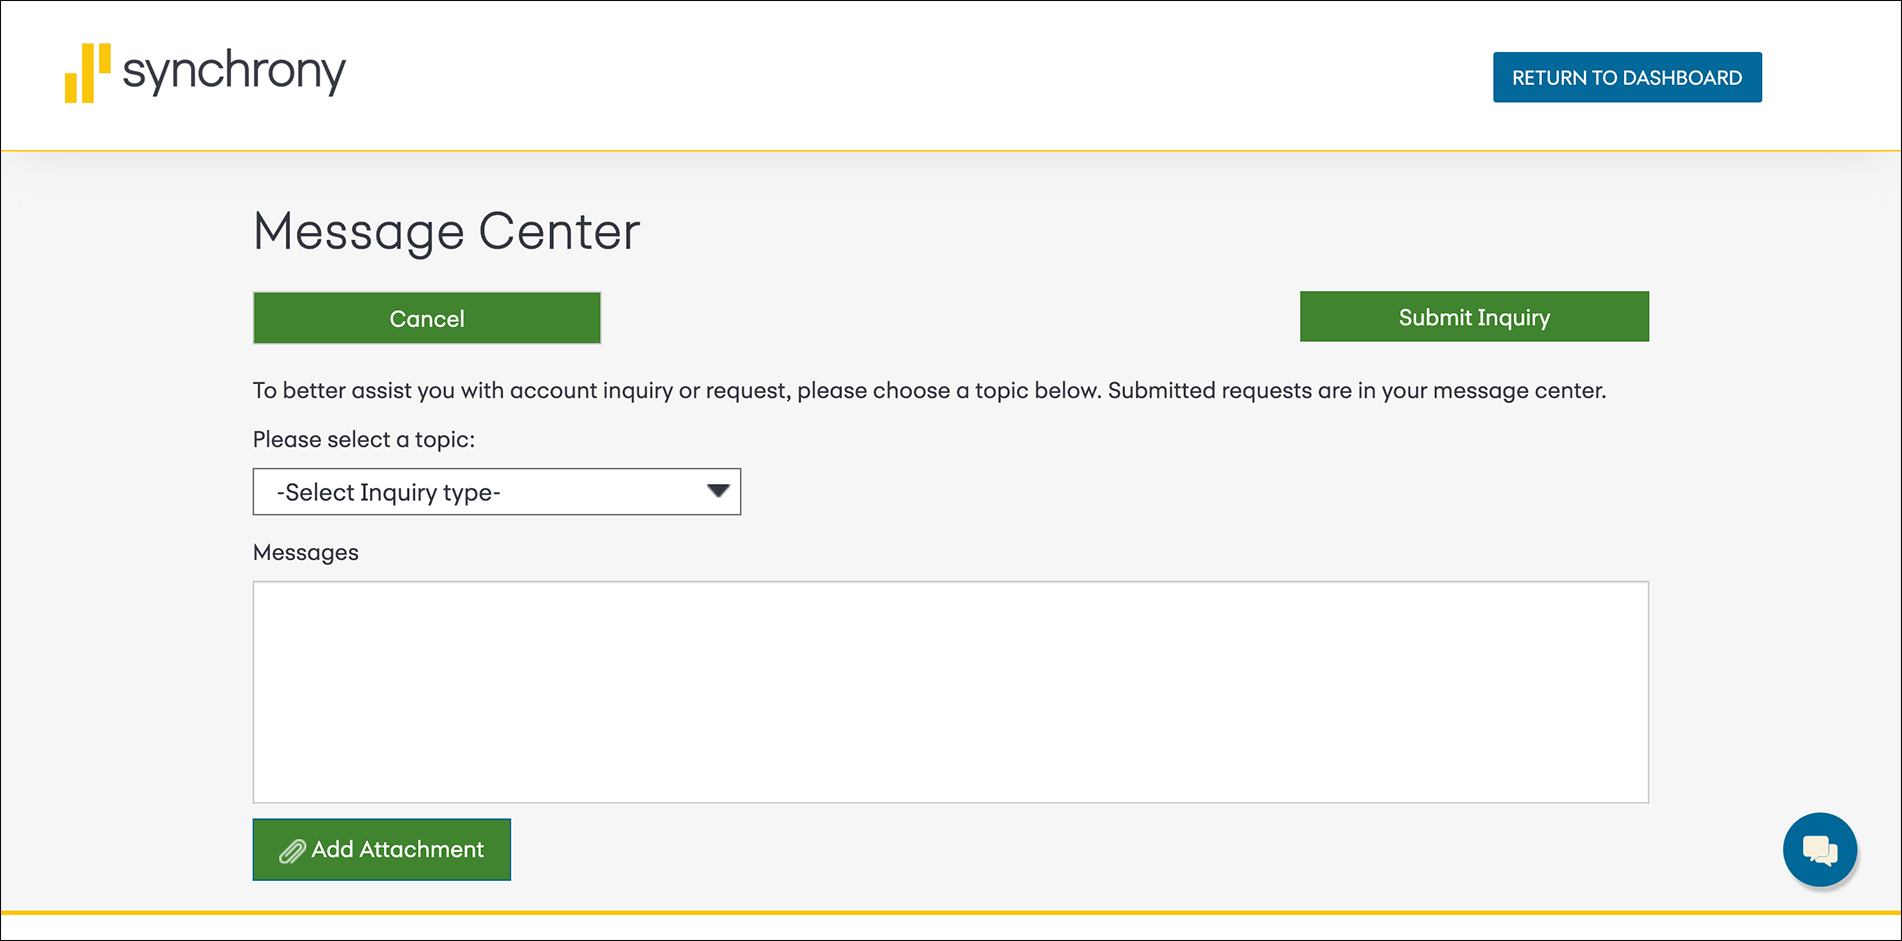Focus the Messages text area
The height and width of the screenshot is (941, 1902).
(x=950, y=692)
